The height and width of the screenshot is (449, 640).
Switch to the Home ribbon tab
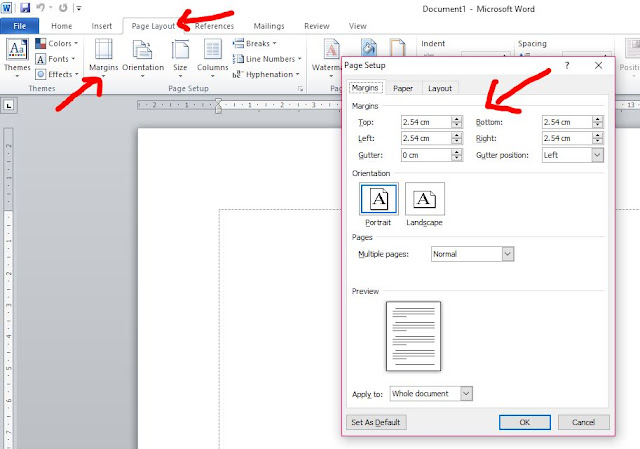[62, 26]
